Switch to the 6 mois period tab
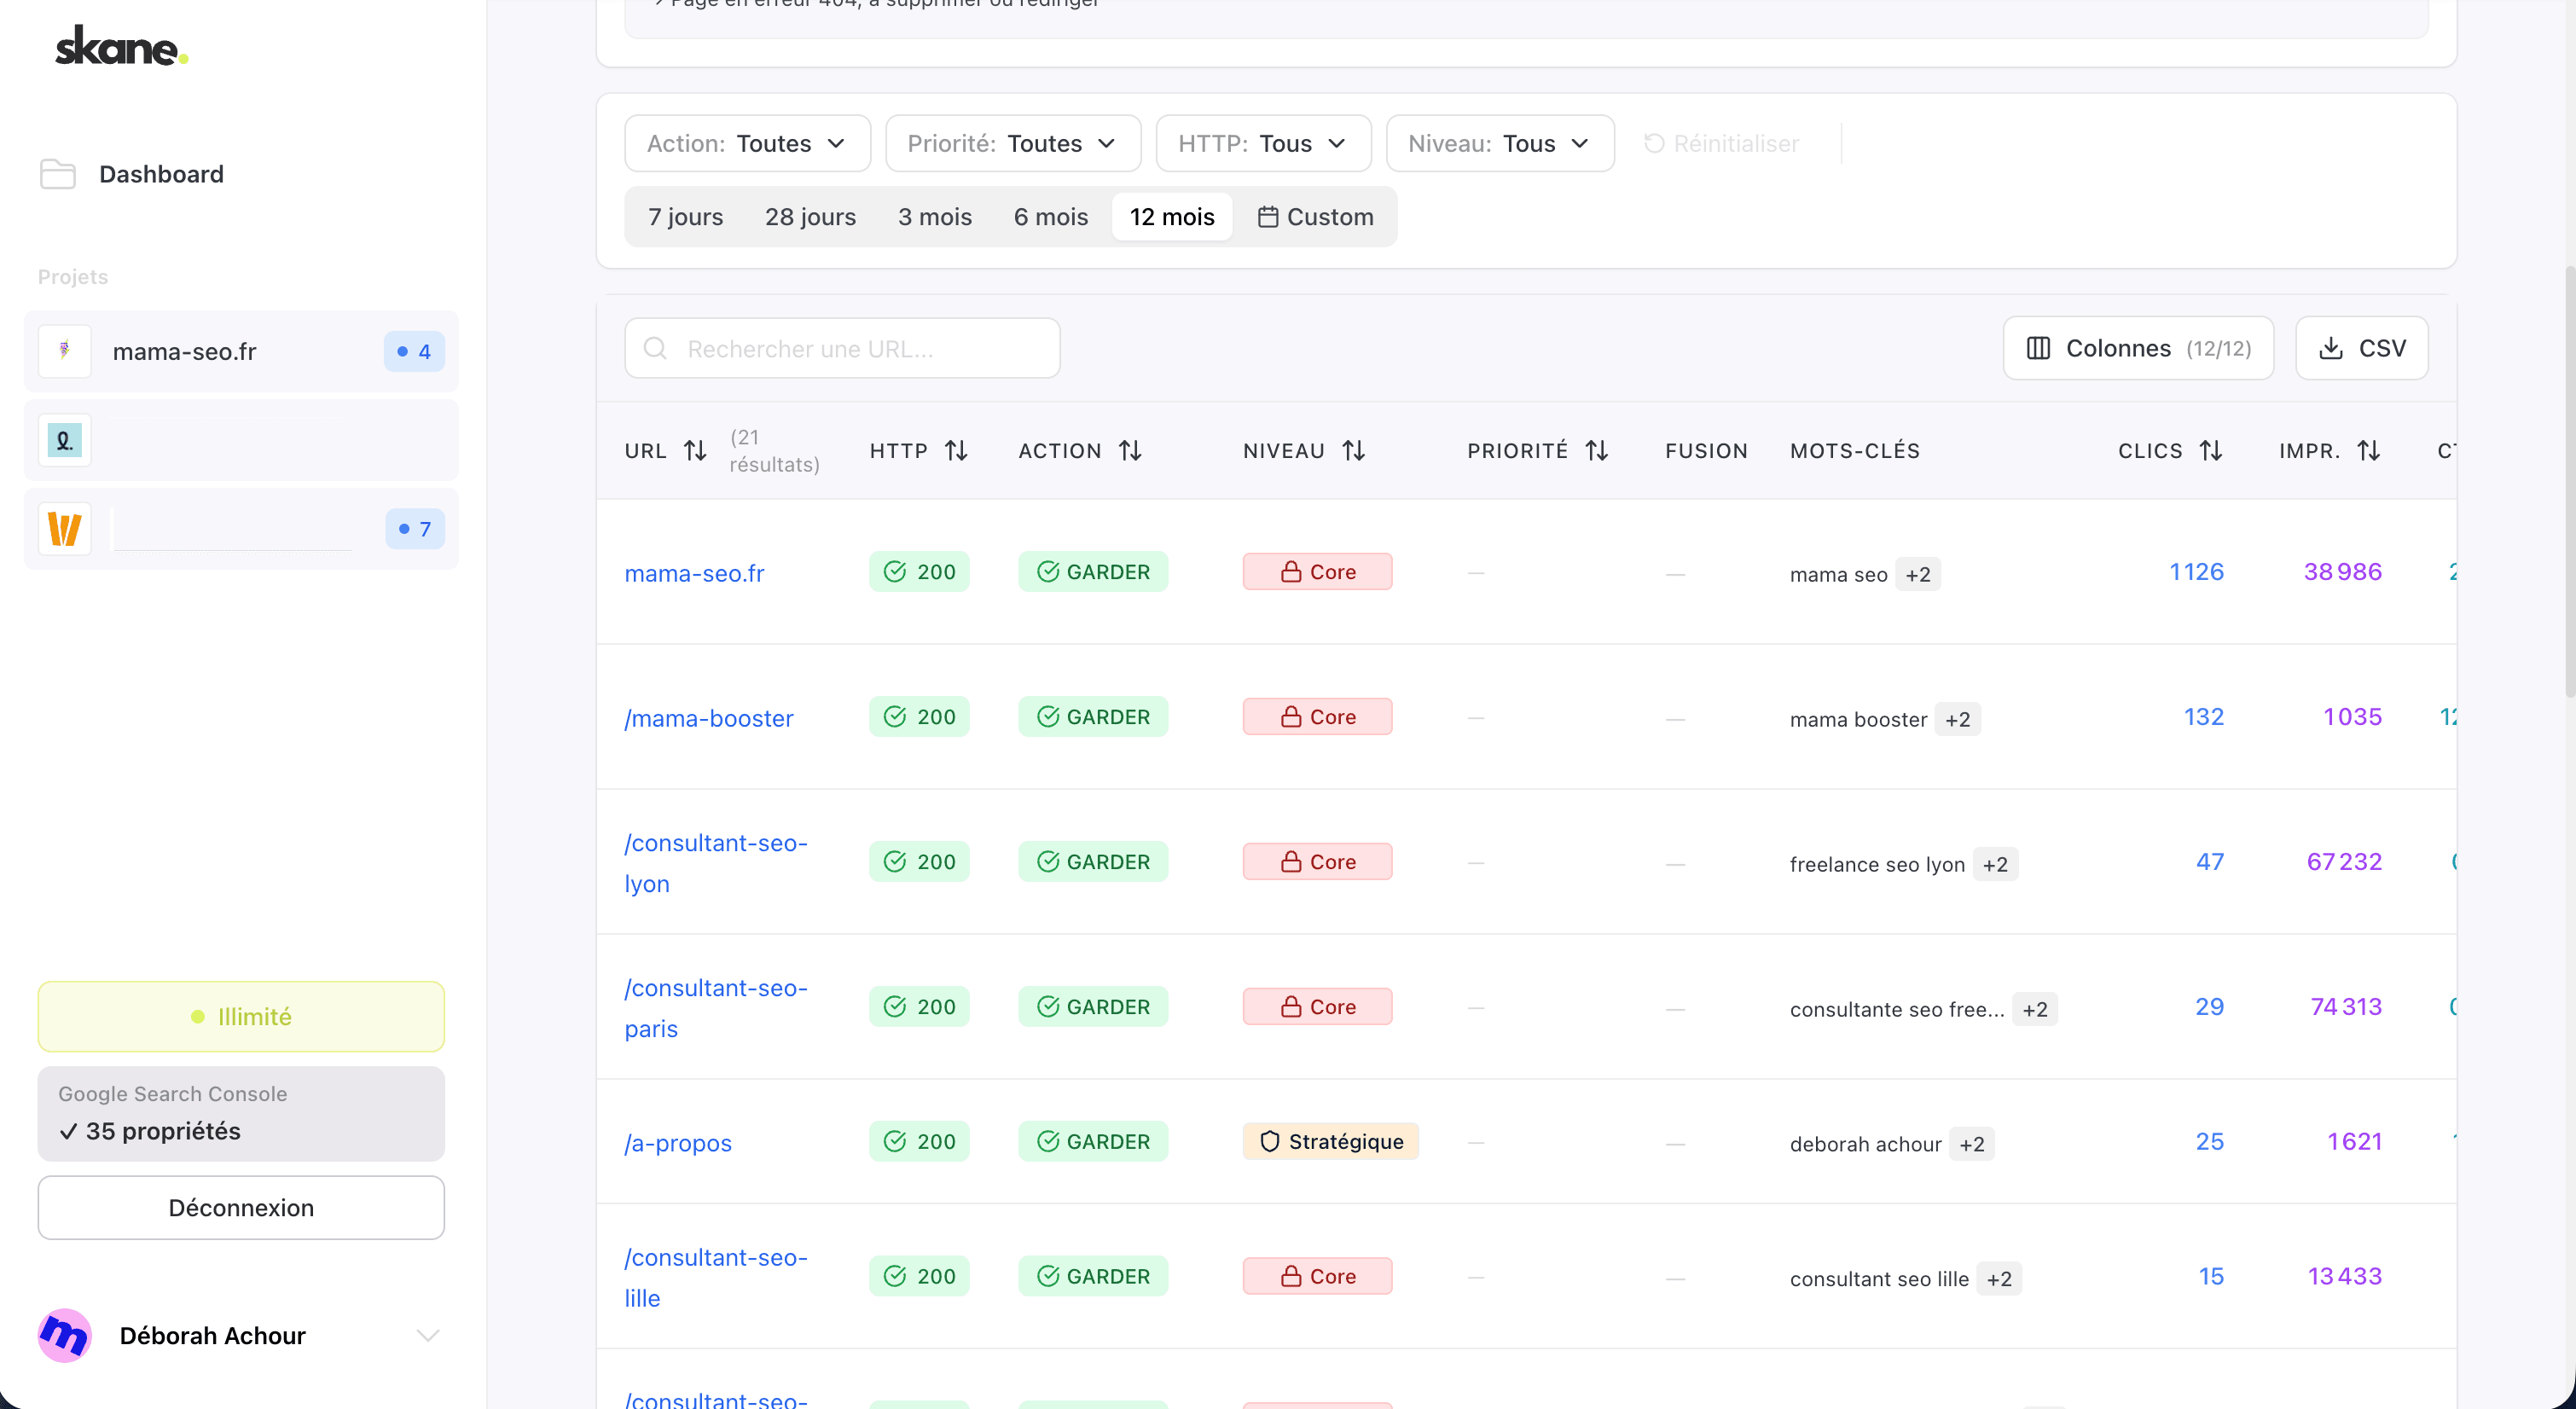Viewport: 2576px width, 1409px height. [x=1050, y=217]
